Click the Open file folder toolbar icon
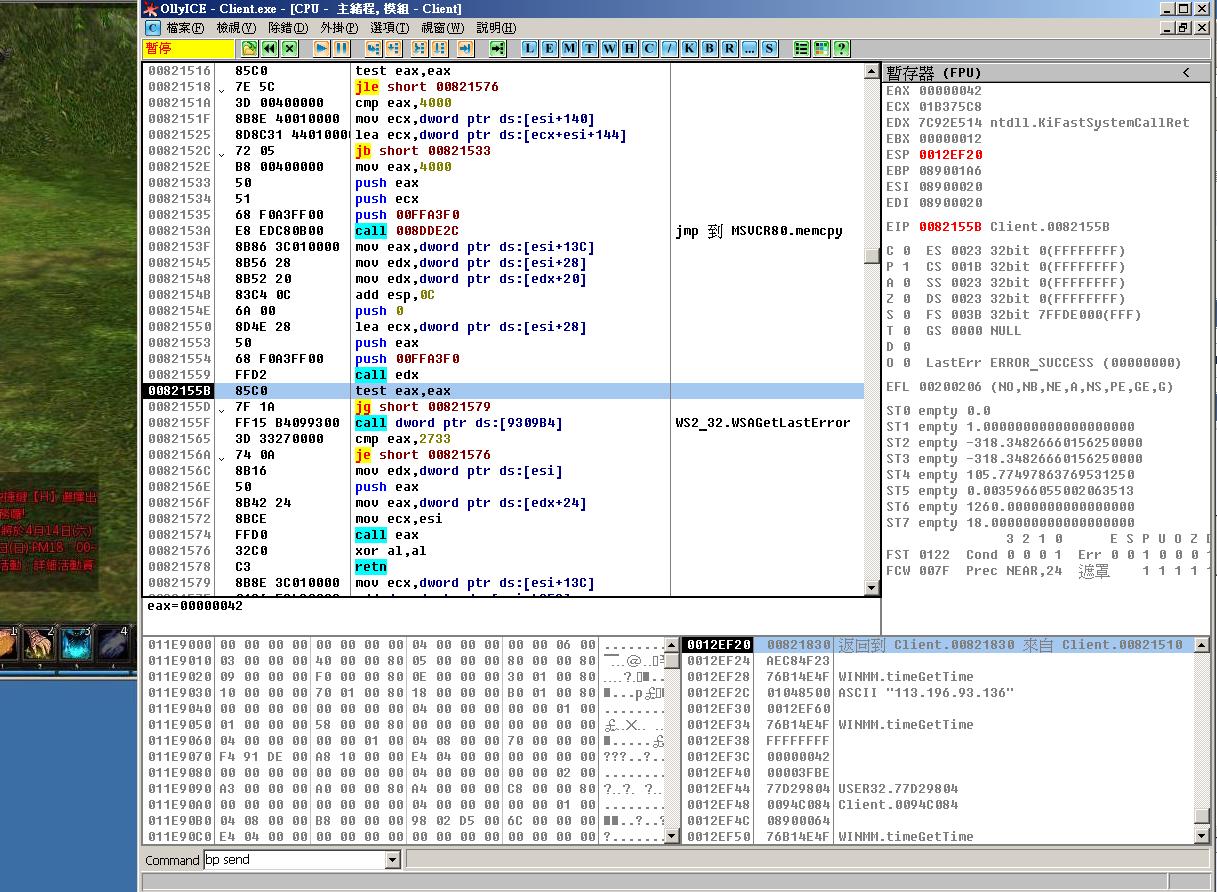 tap(249, 48)
